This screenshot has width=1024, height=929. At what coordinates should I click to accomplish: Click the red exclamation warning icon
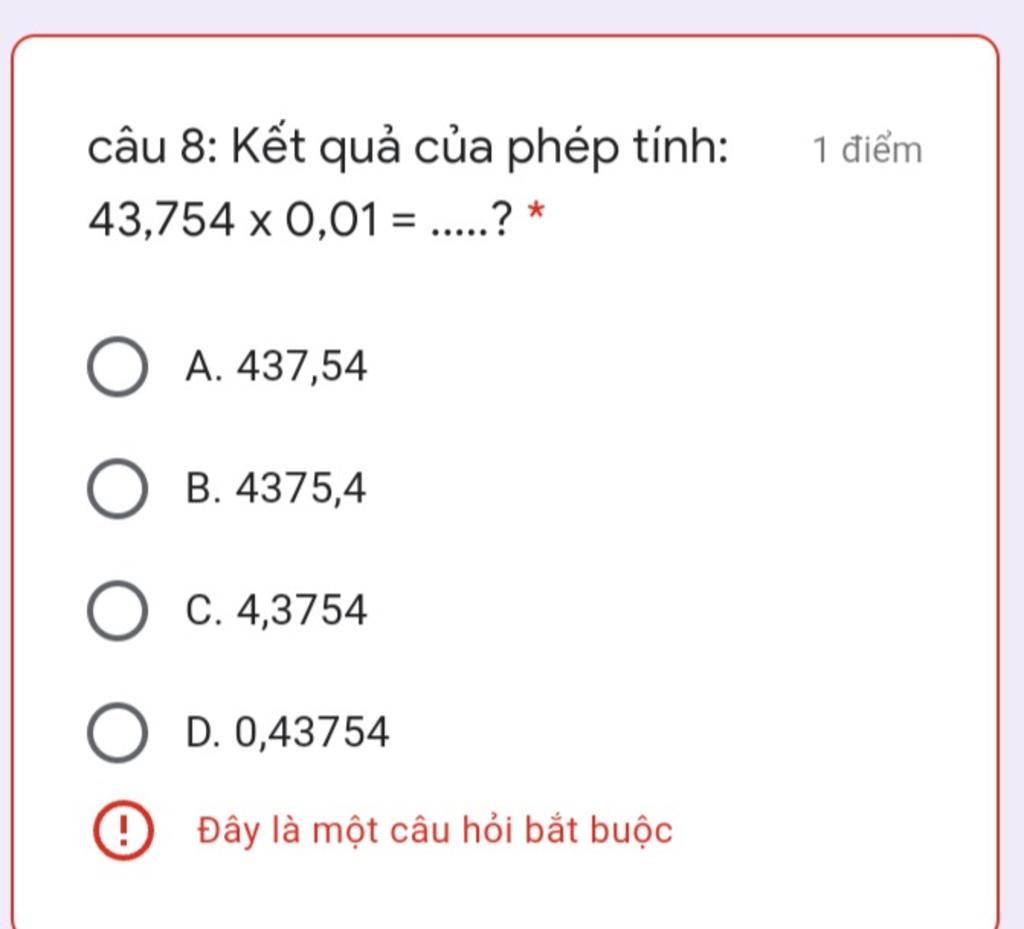(123, 830)
